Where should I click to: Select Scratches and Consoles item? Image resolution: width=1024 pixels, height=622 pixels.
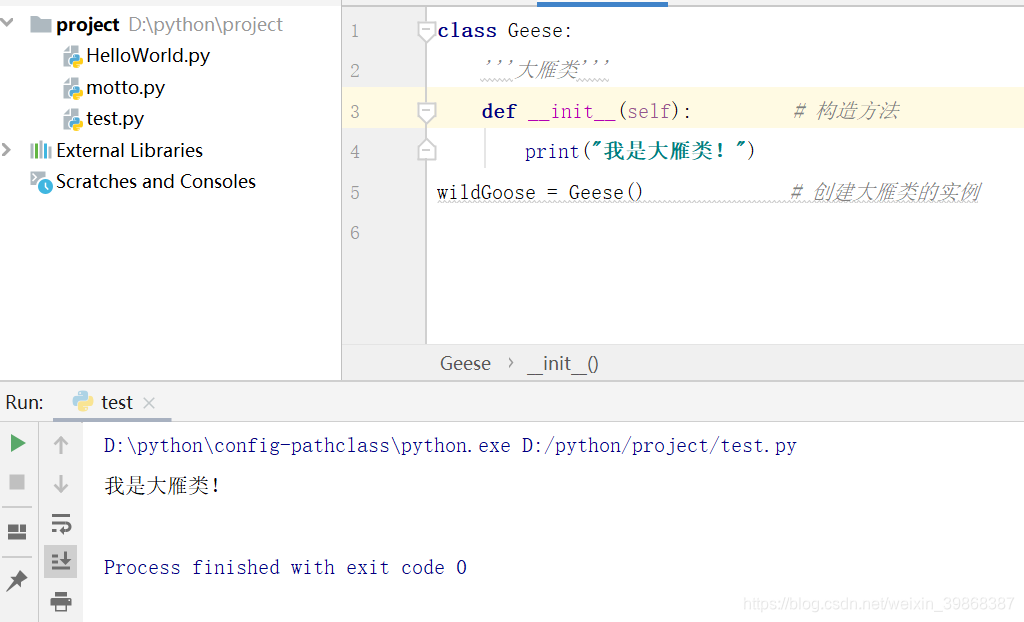coord(155,182)
